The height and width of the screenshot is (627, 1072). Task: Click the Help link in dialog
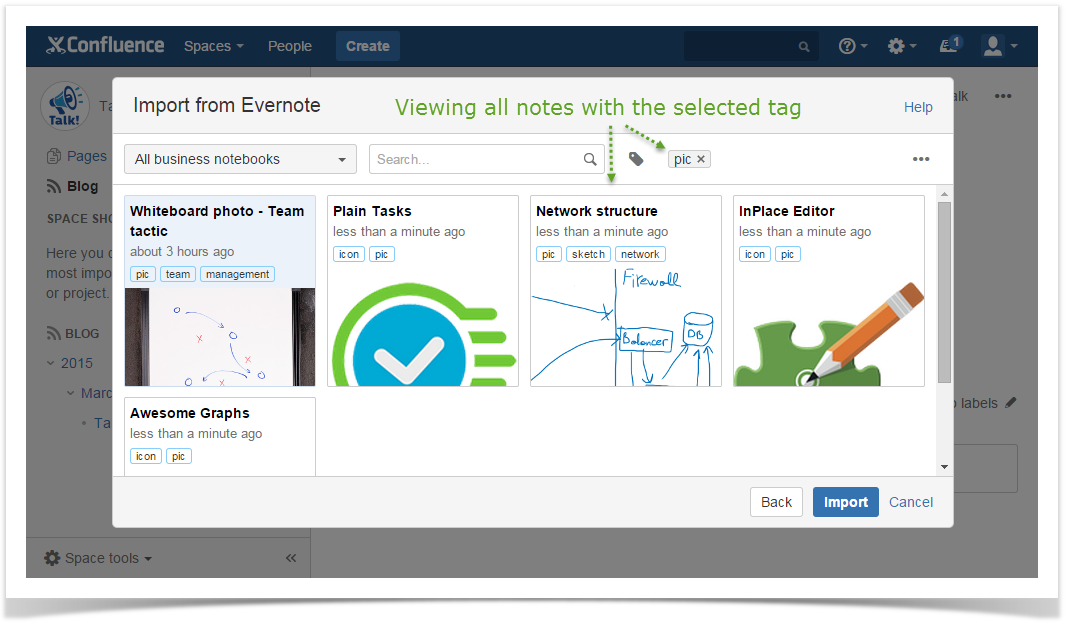point(918,107)
